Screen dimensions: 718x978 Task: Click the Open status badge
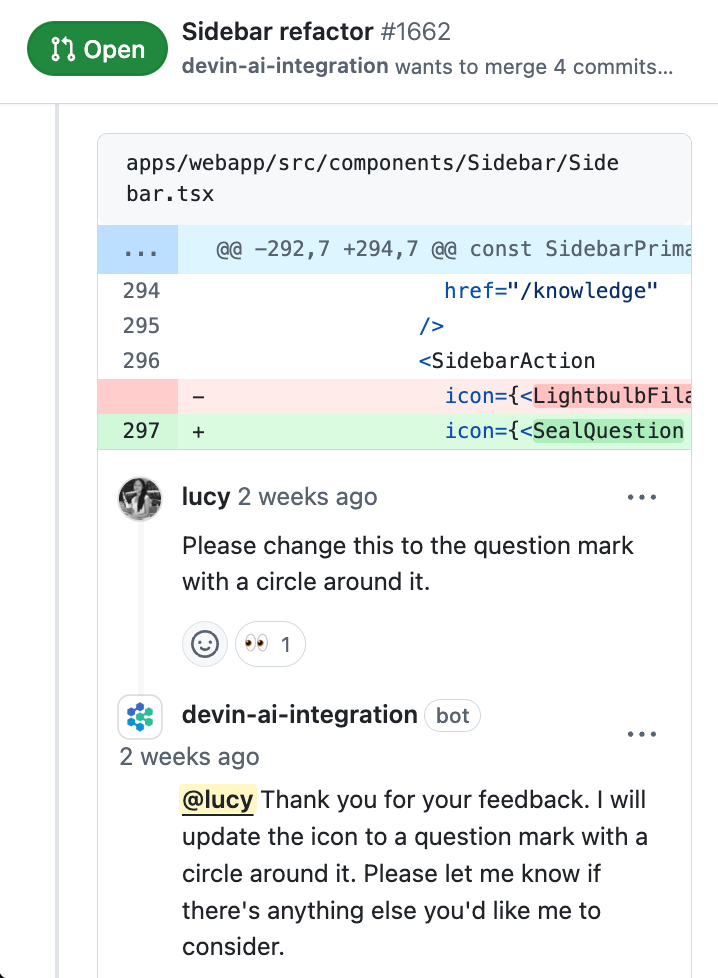[97, 48]
